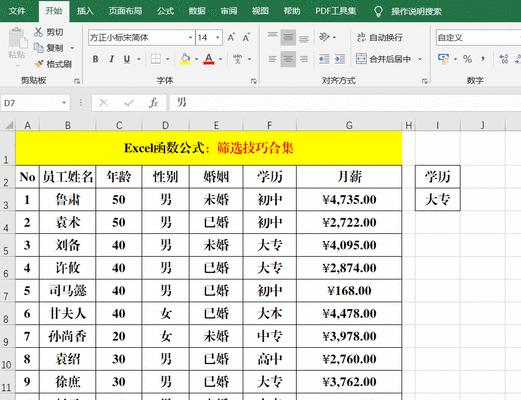
Task: Open font color dropdown arrow
Action: point(221,59)
